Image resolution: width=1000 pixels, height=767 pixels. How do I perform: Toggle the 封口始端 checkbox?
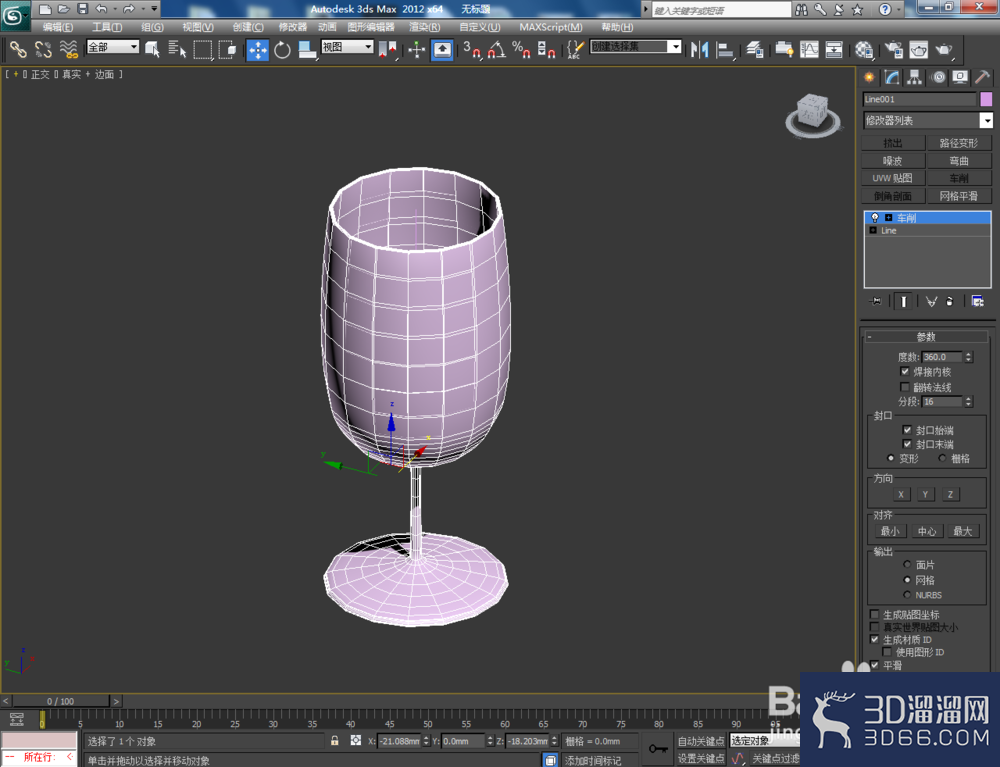(907, 430)
